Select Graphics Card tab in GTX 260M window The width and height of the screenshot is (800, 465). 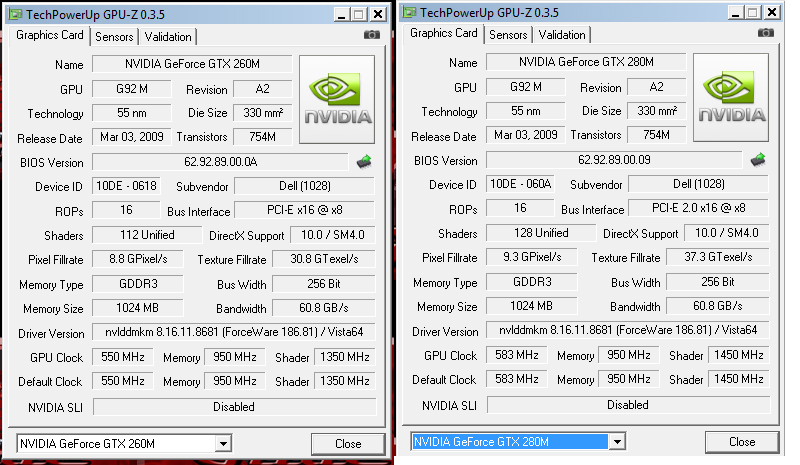(x=49, y=35)
